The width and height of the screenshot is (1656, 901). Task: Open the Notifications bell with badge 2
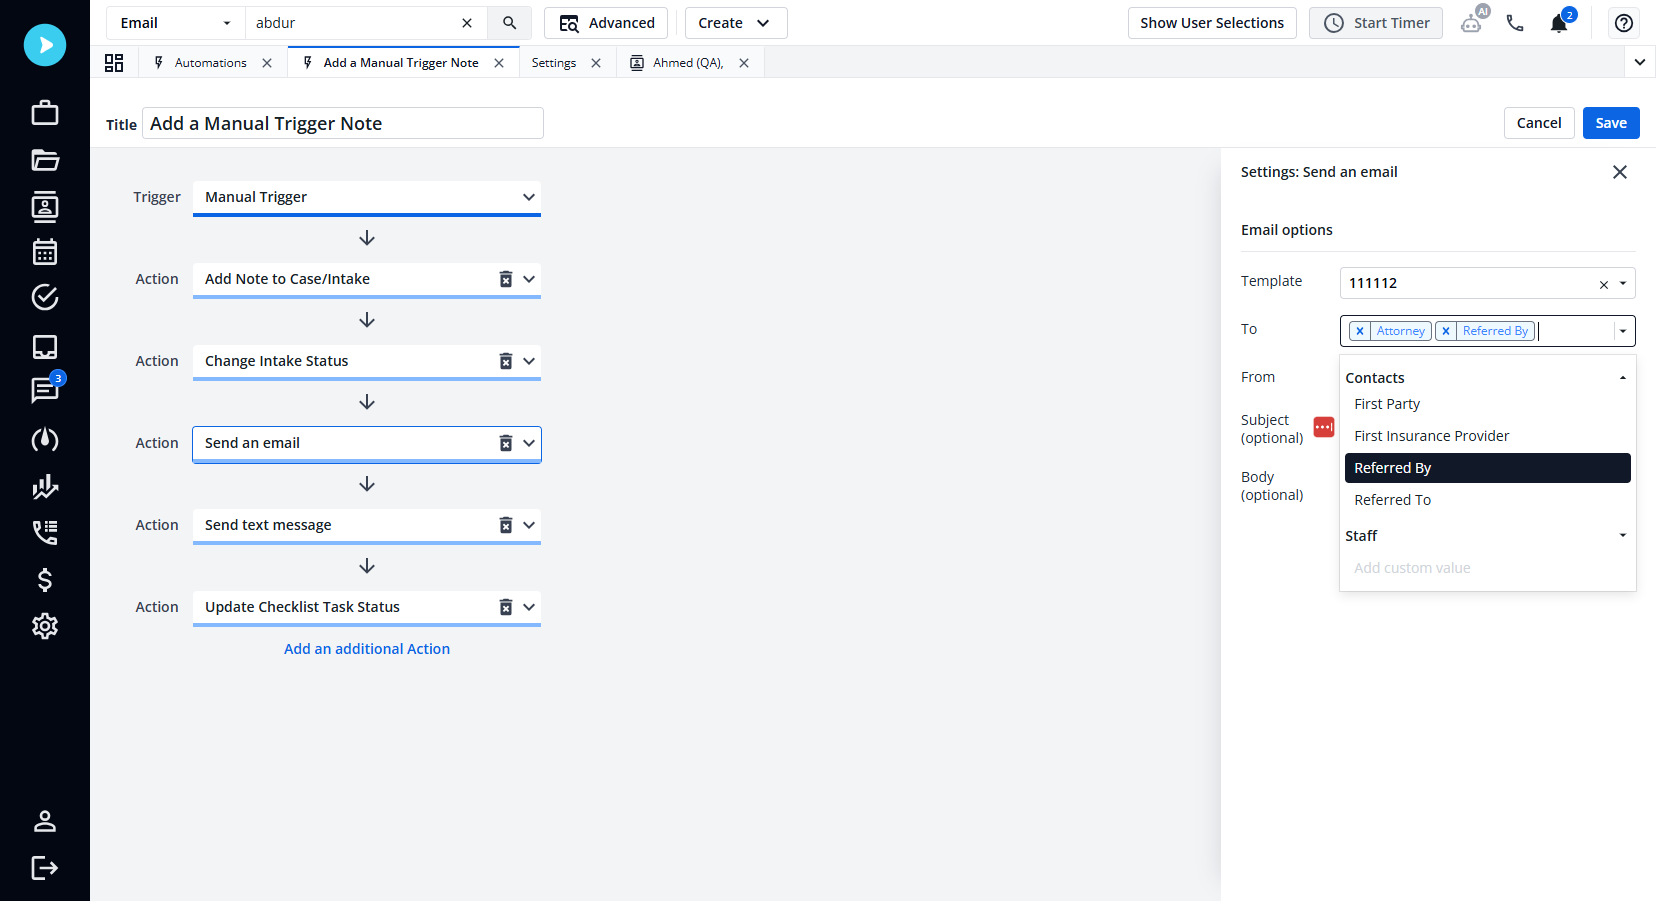(x=1559, y=23)
